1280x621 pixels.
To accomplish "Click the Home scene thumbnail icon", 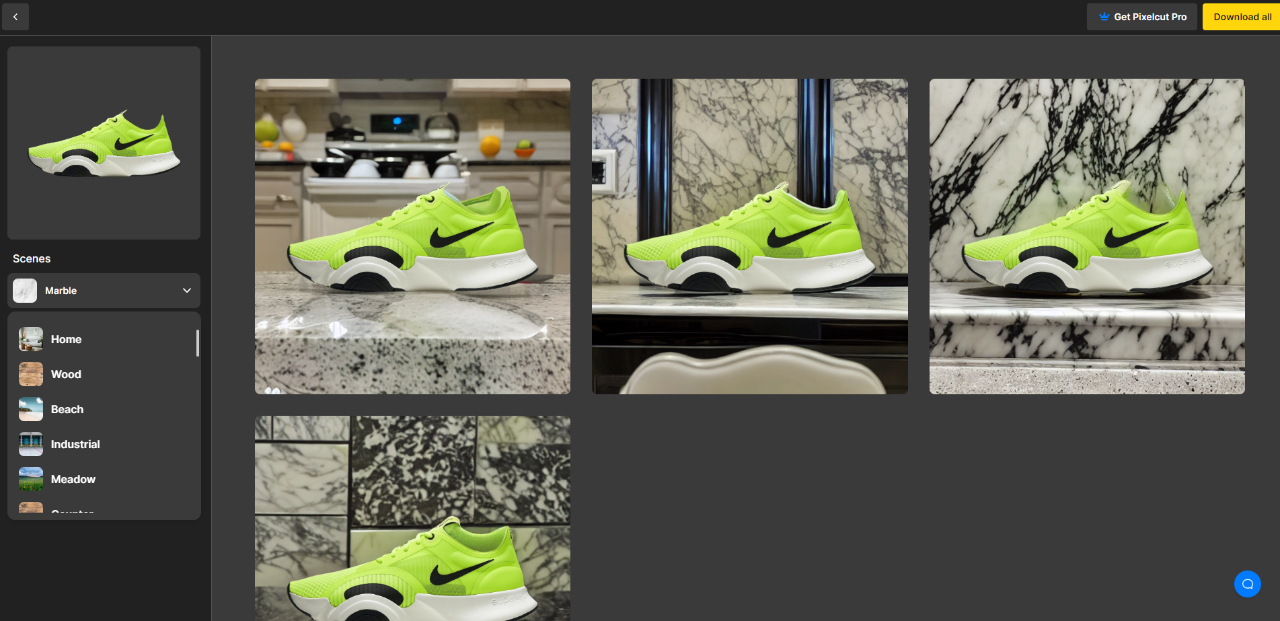I will click(x=31, y=339).
